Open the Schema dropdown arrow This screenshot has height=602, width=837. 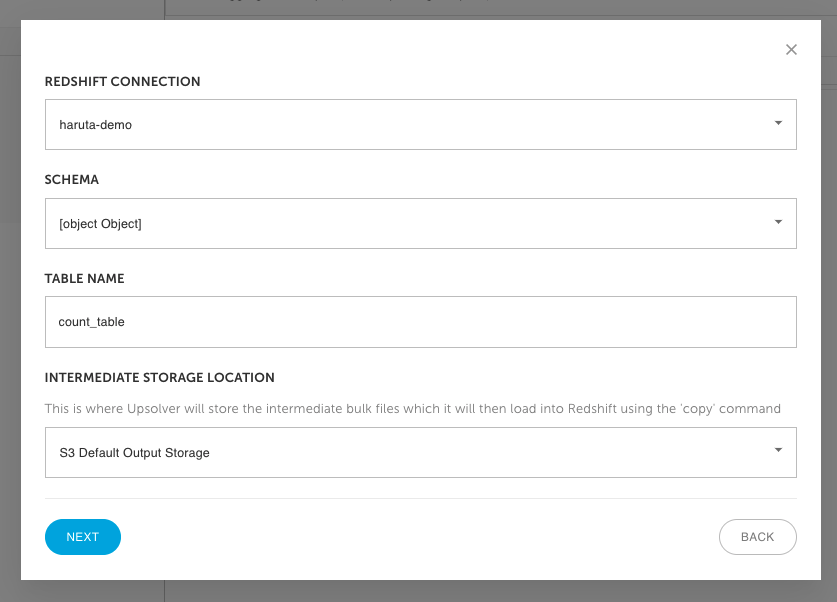[778, 222]
